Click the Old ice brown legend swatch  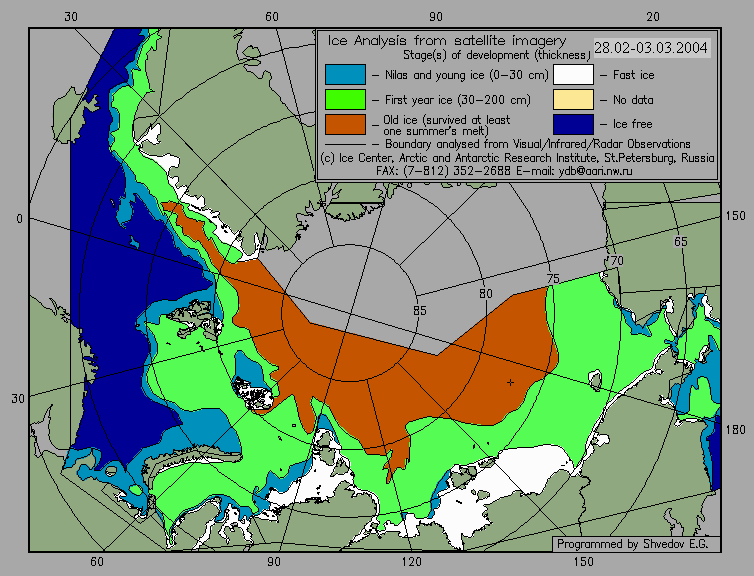345,124
